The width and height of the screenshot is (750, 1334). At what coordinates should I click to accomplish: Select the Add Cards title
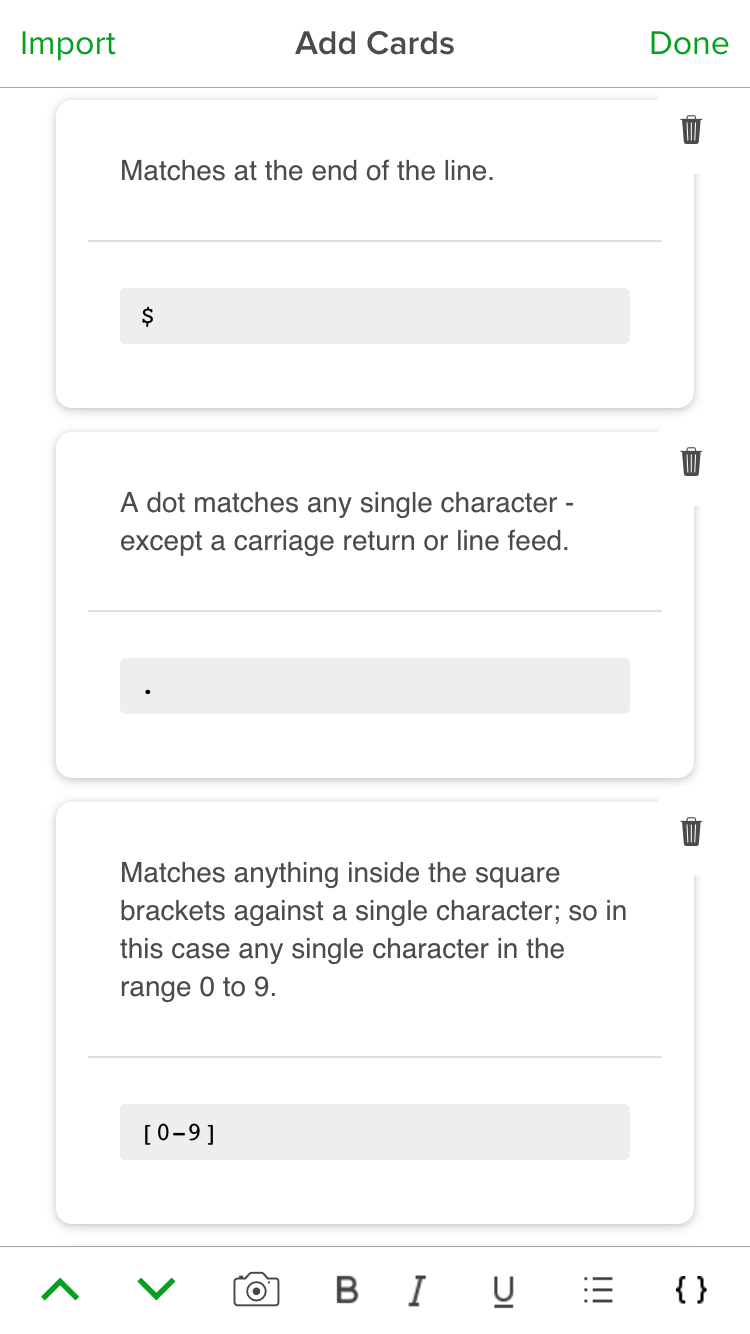point(374,43)
